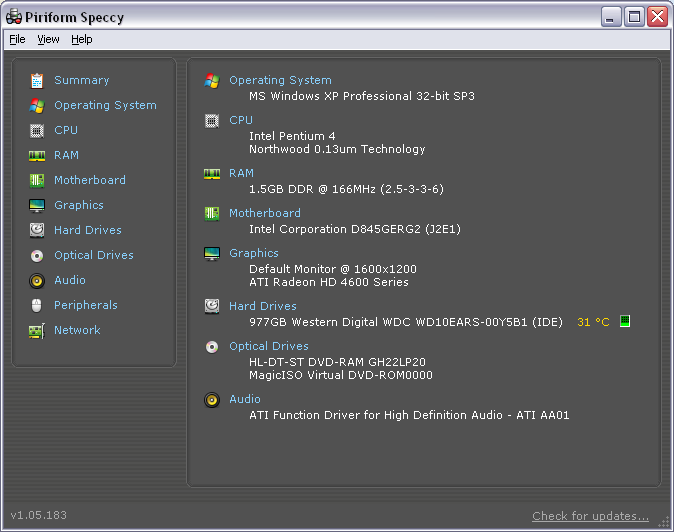674x532 pixels.
Task: Click the Optical Drives heading in summary panel
Action: (x=269, y=346)
